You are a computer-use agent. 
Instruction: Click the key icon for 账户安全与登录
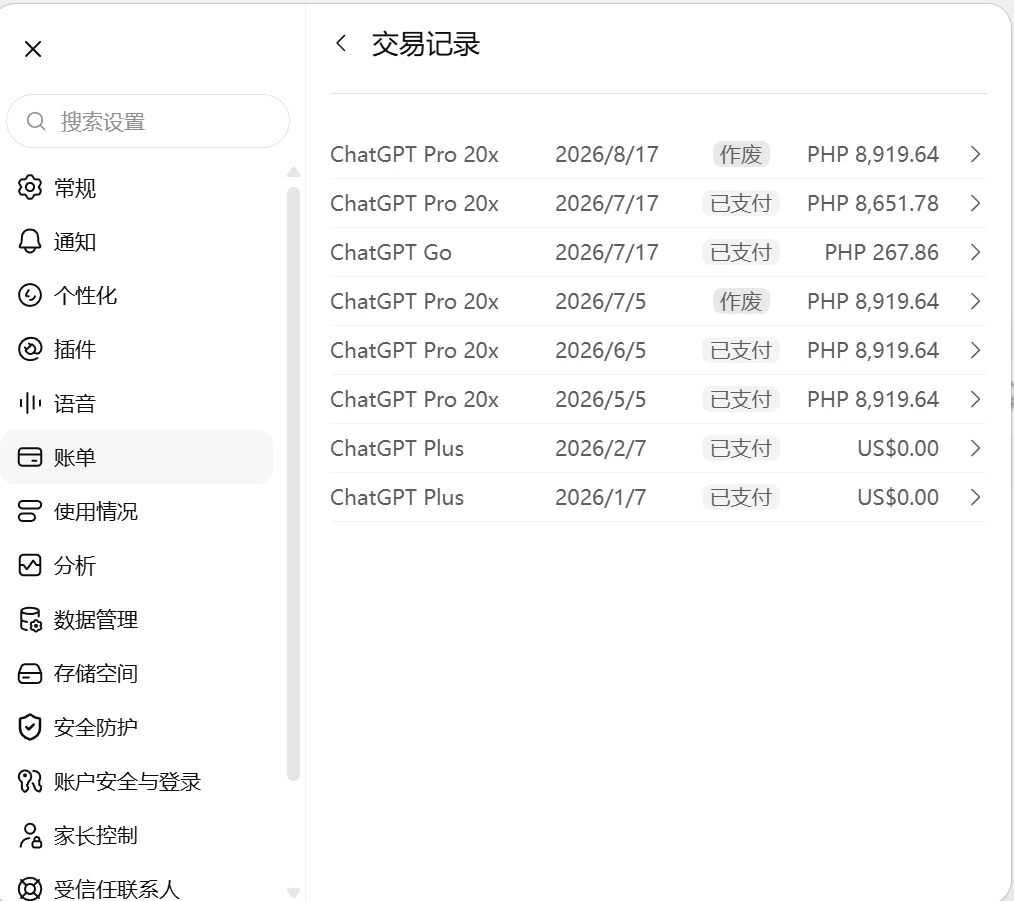point(30,781)
